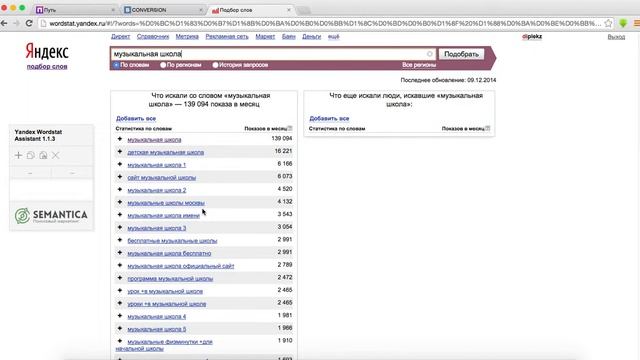This screenshot has height=360, width=640.
Task: Close the 'CONVERSION' browser tab
Action: 201,10
